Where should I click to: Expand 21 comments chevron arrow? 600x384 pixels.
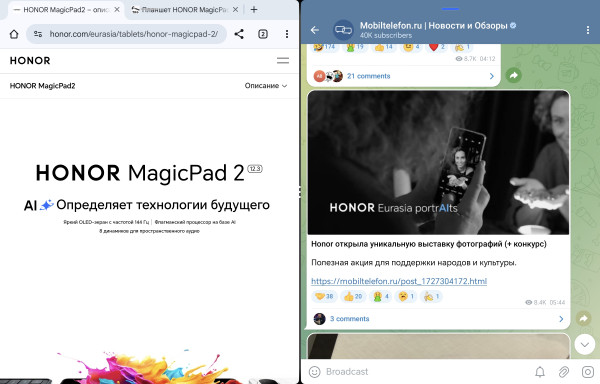point(492,76)
